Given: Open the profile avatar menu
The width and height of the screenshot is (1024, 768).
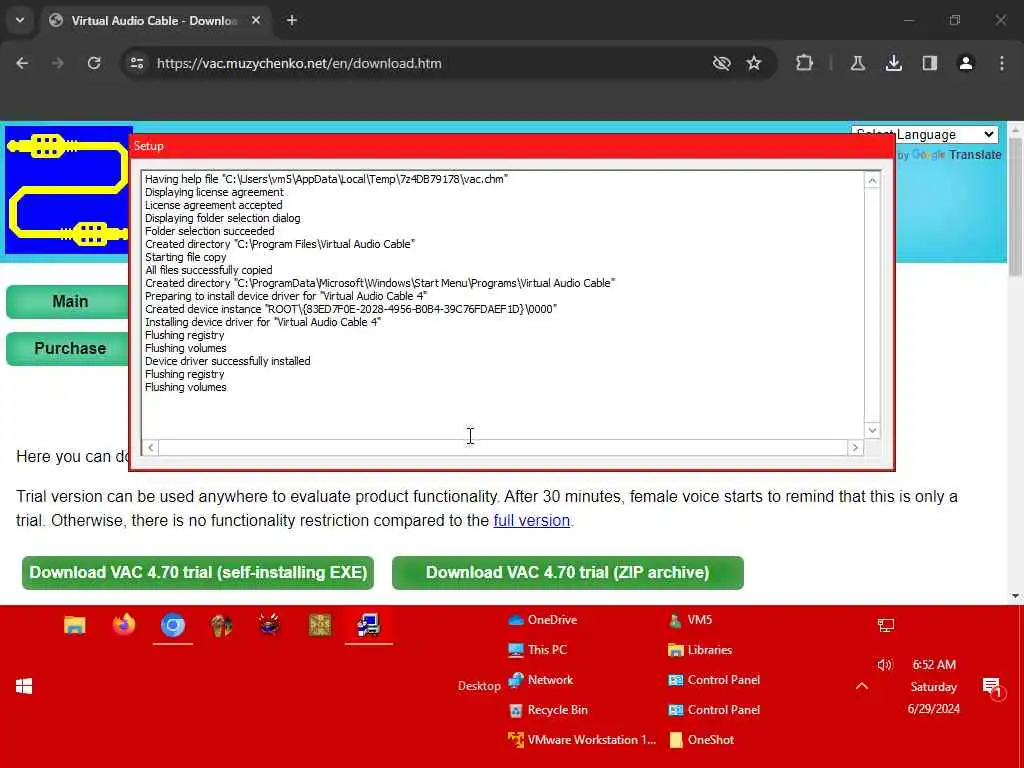Looking at the screenshot, I should click(965, 63).
